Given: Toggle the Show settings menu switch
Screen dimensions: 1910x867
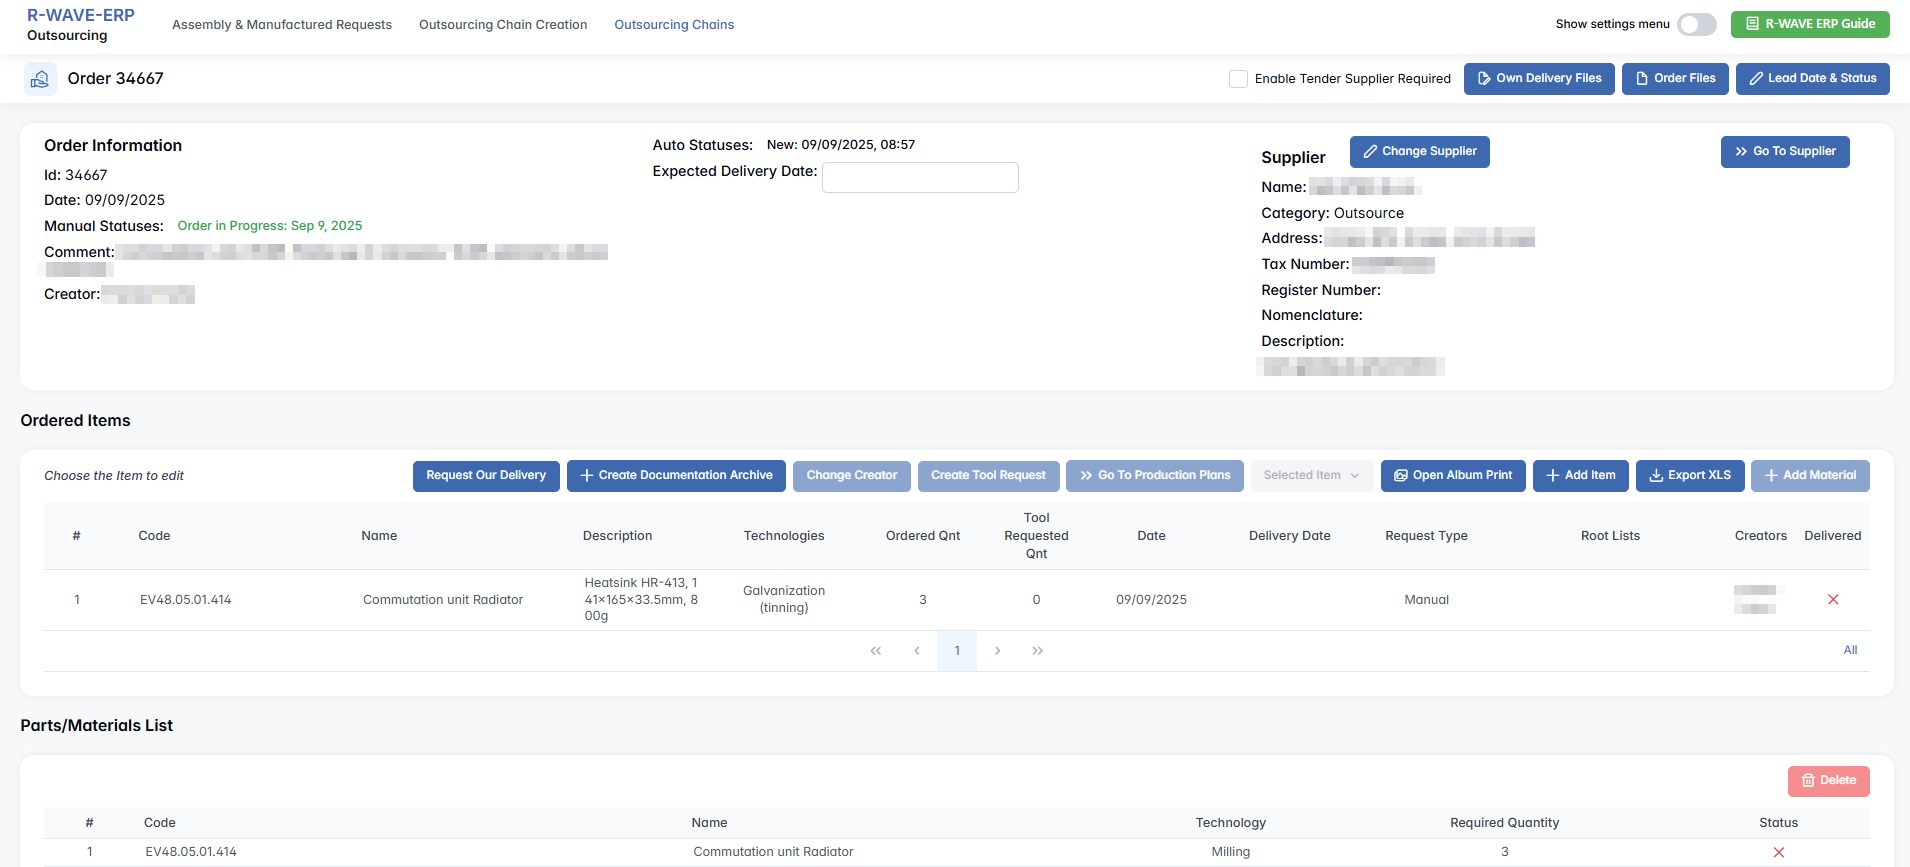Looking at the screenshot, I should point(1696,24).
